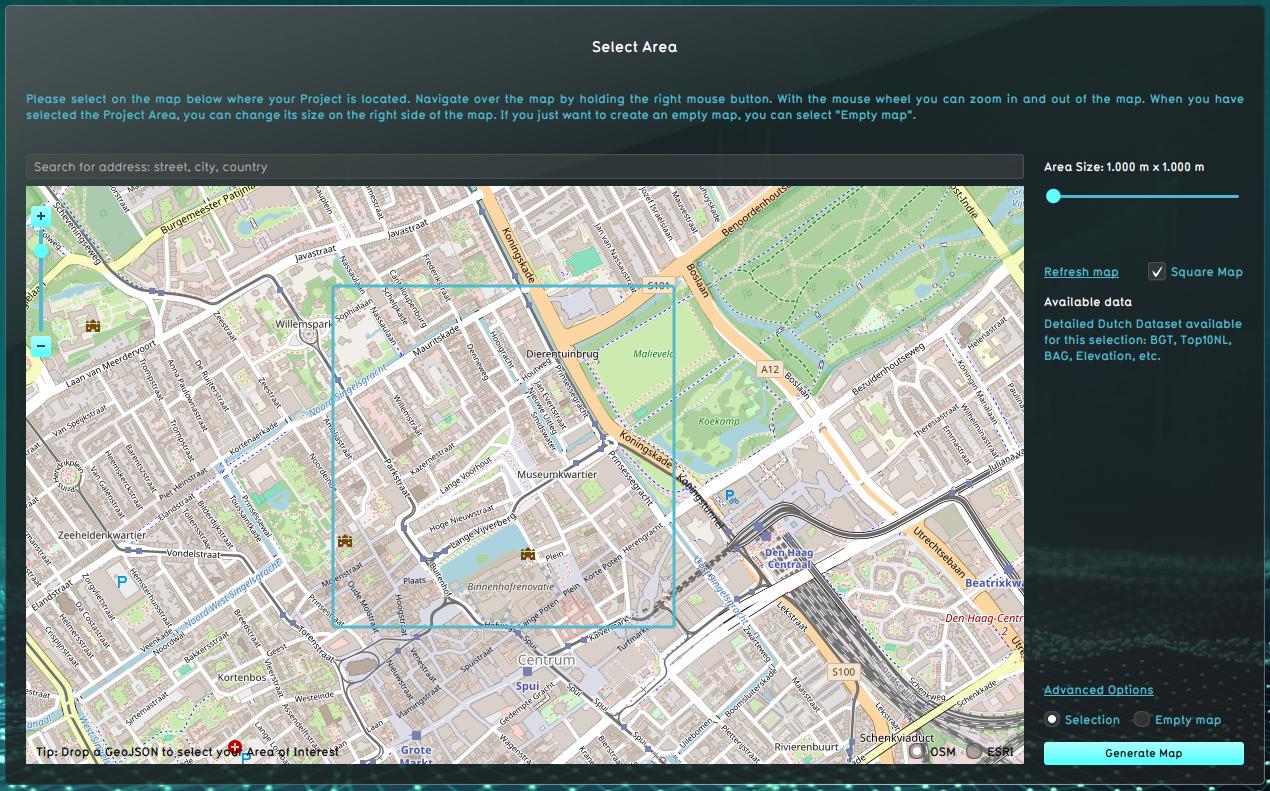
Task: Click the blue parking icon near Elandstraat
Action: click(x=122, y=582)
